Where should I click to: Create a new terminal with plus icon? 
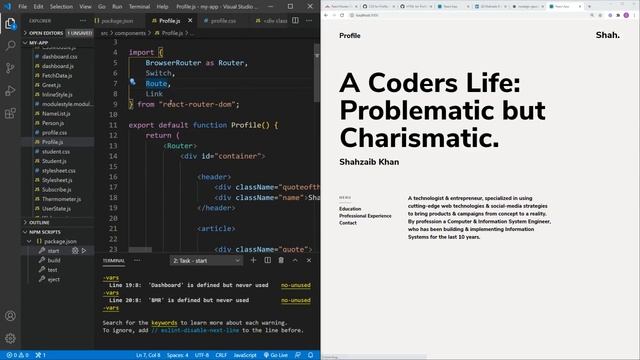pos(253,260)
